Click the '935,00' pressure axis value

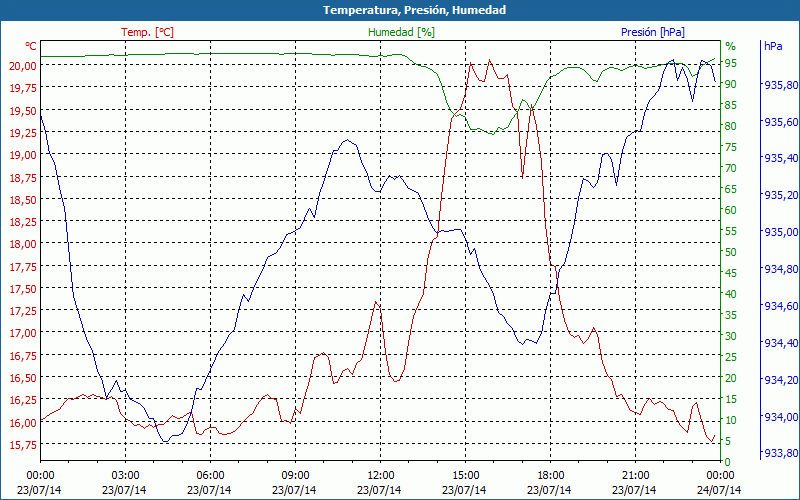tap(781, 232)
